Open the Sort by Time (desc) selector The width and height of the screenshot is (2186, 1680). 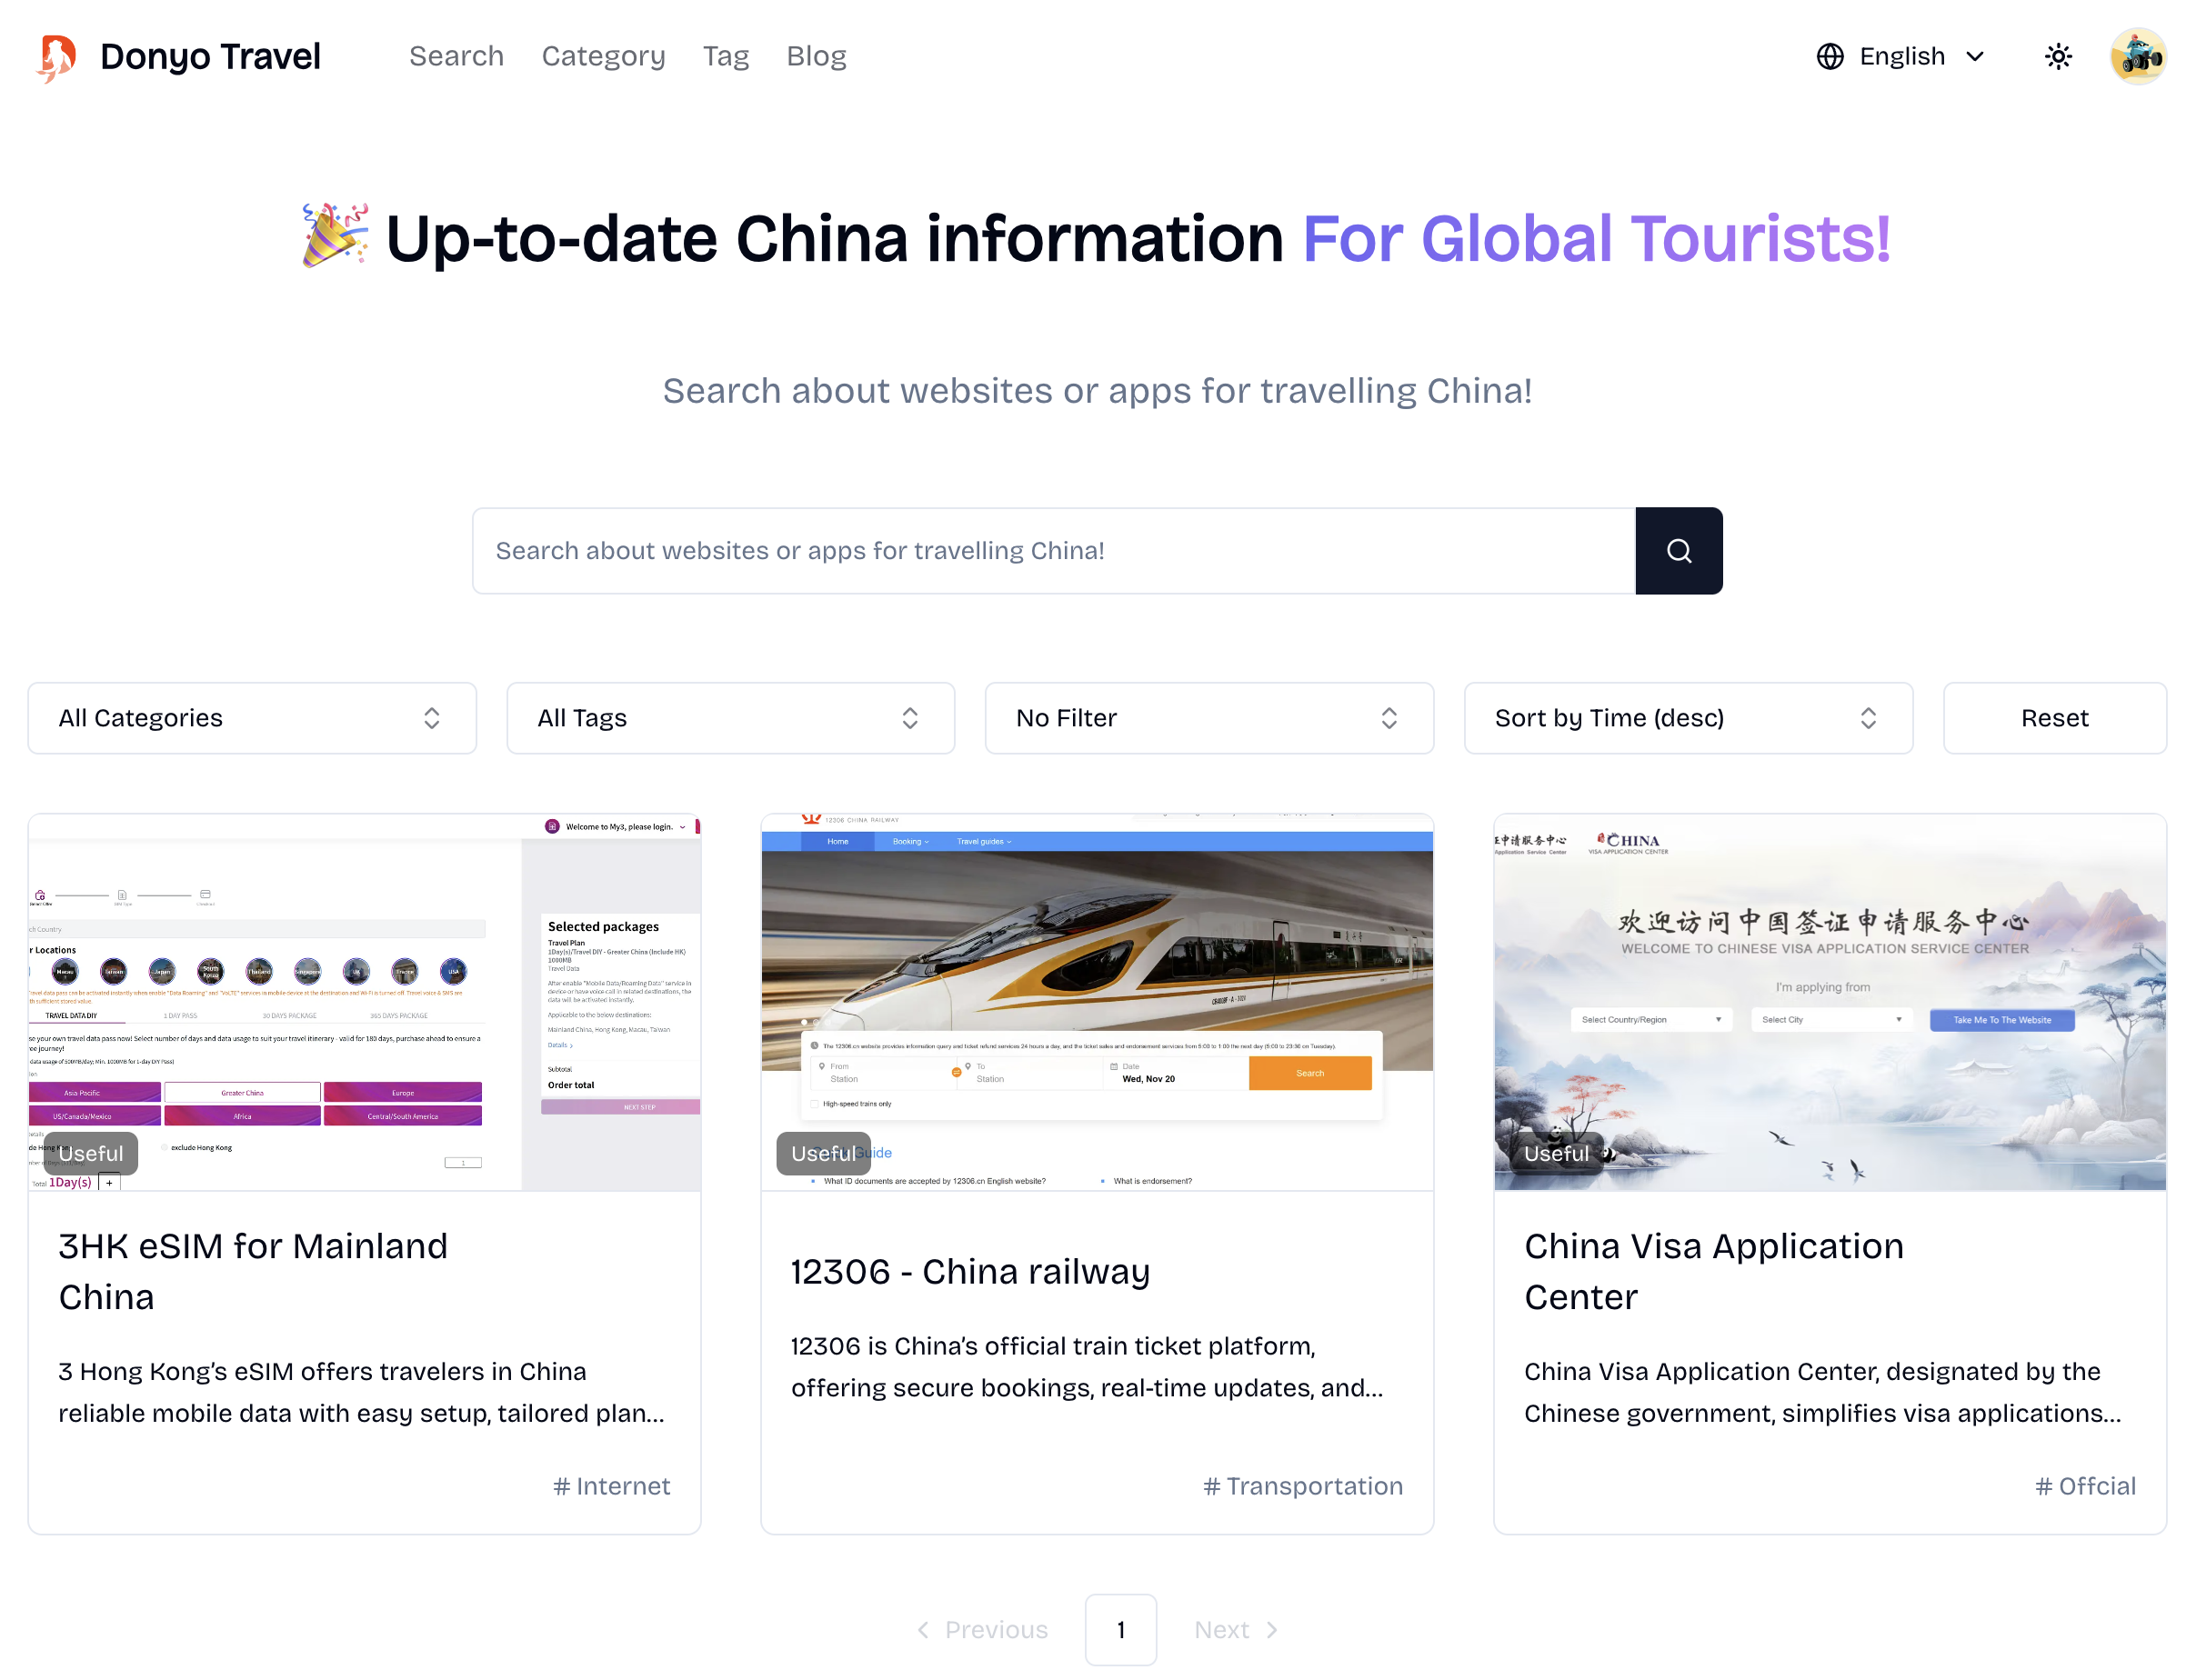(x=1688, y=718)
